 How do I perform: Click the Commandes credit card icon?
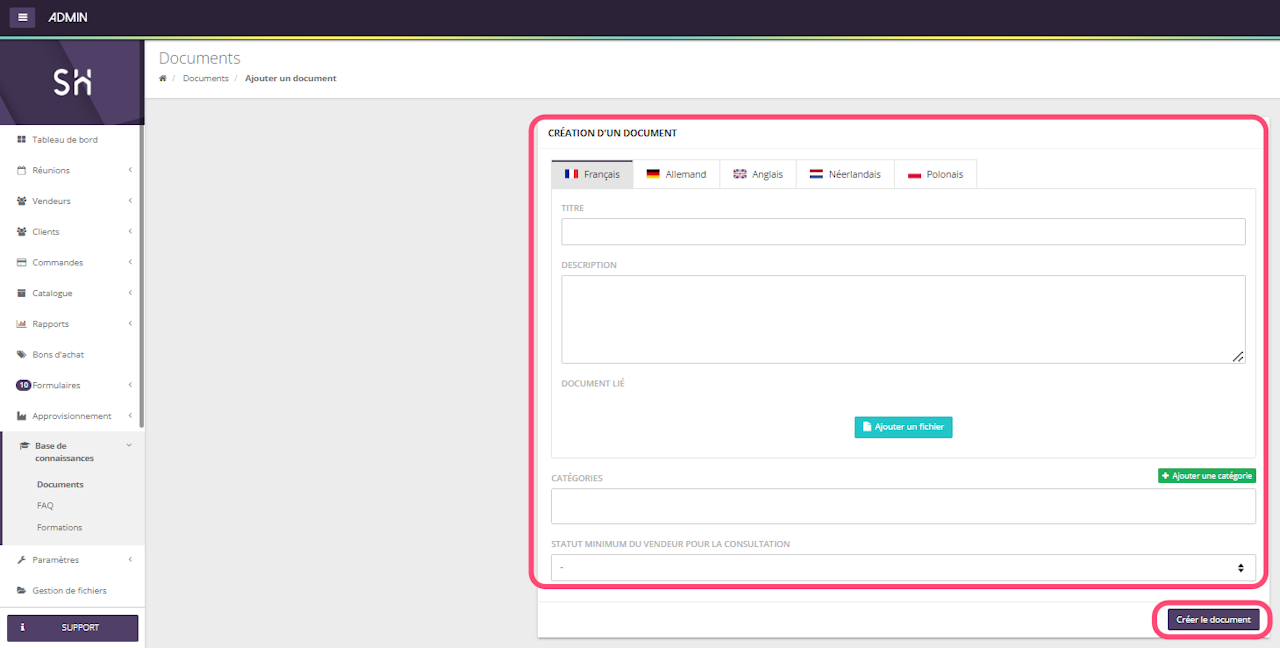pos(22,263)
